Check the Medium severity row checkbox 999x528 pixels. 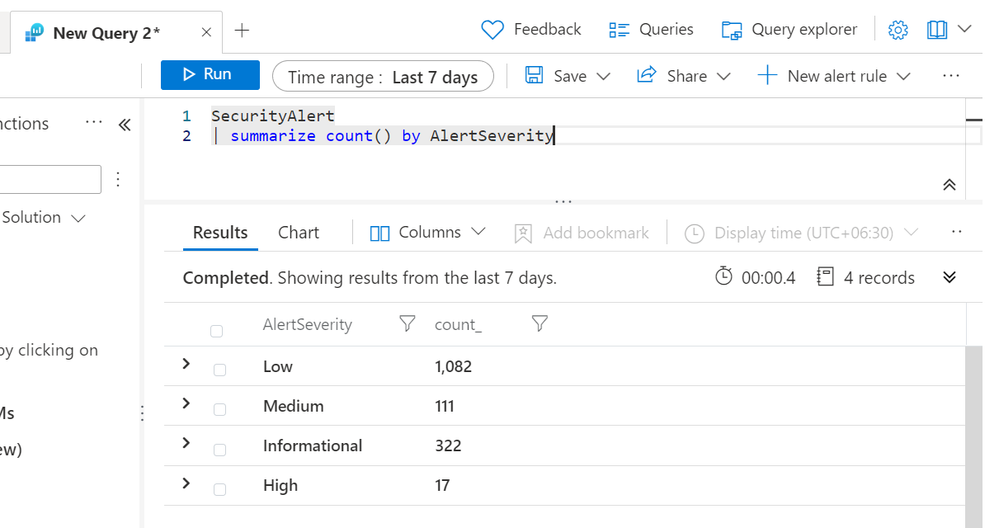pyautogui.click(x=220, y=410)
